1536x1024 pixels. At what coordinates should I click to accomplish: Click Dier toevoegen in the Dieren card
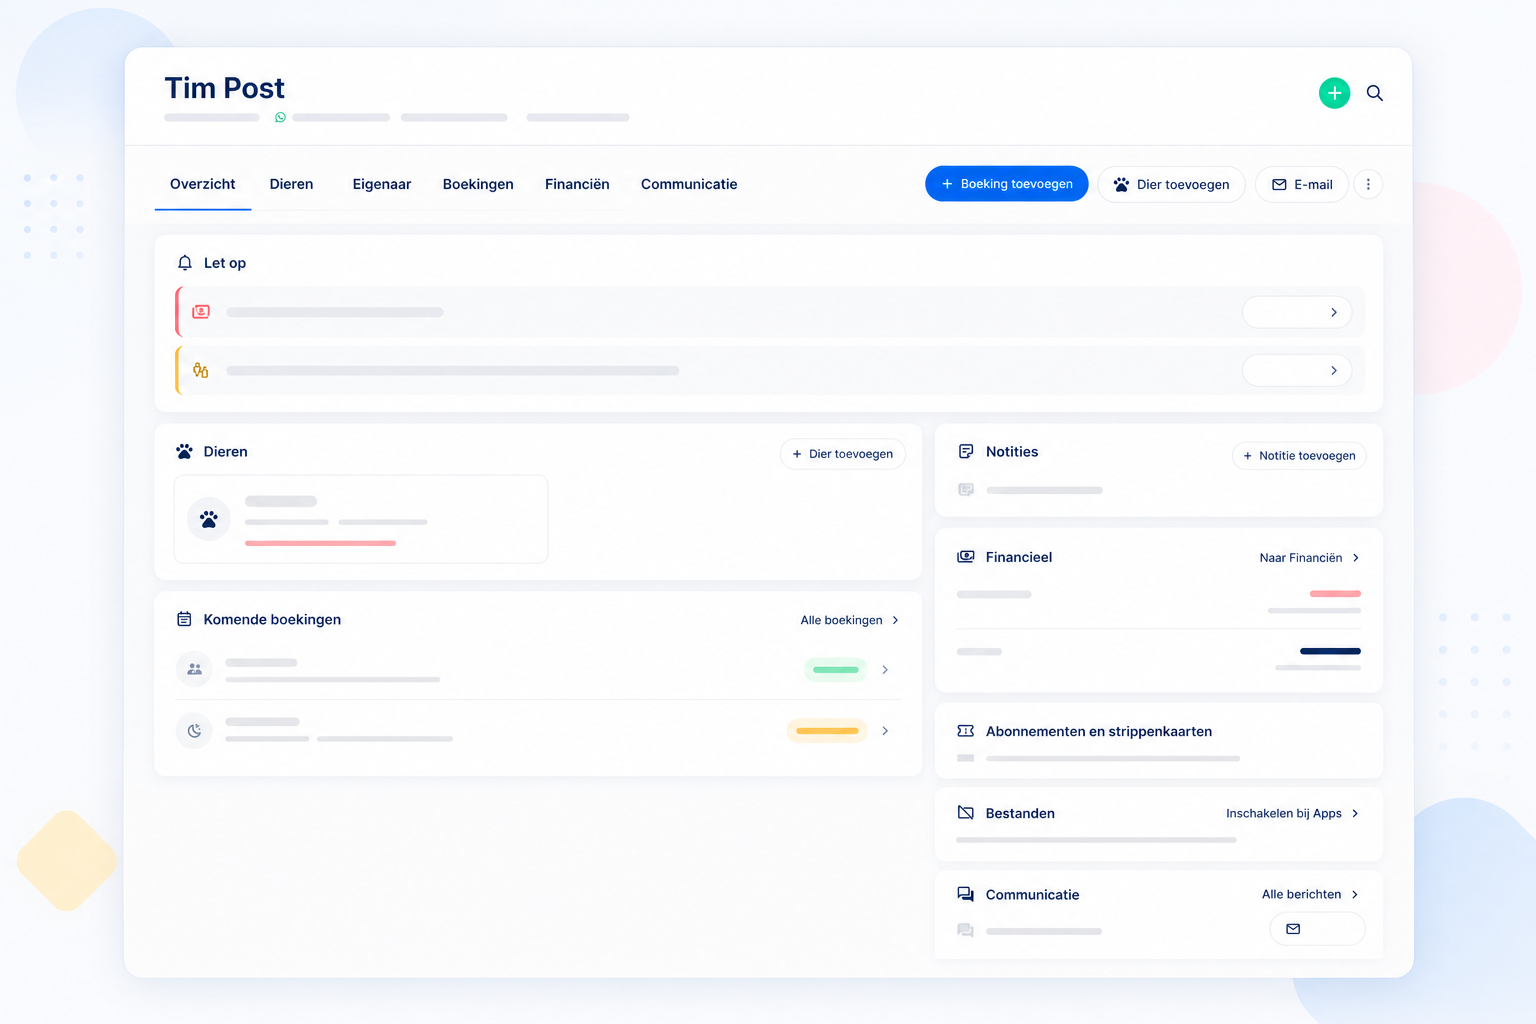(843, 454)
